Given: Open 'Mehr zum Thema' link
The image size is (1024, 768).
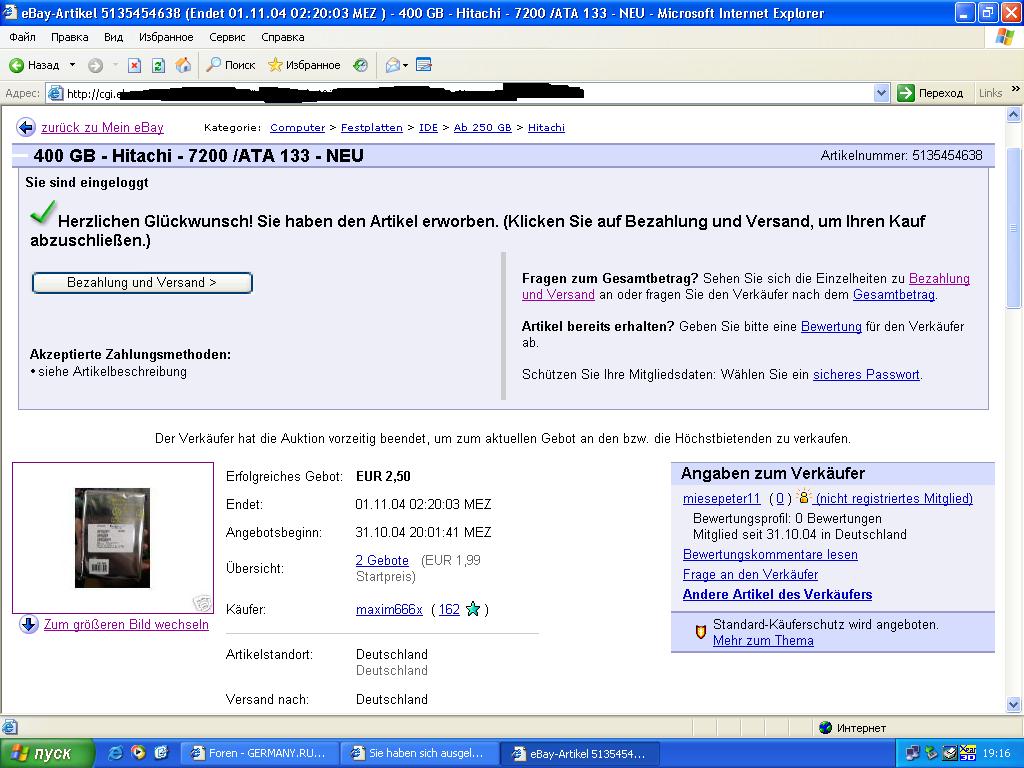Looking at the screenshot, I should (763, 641).
